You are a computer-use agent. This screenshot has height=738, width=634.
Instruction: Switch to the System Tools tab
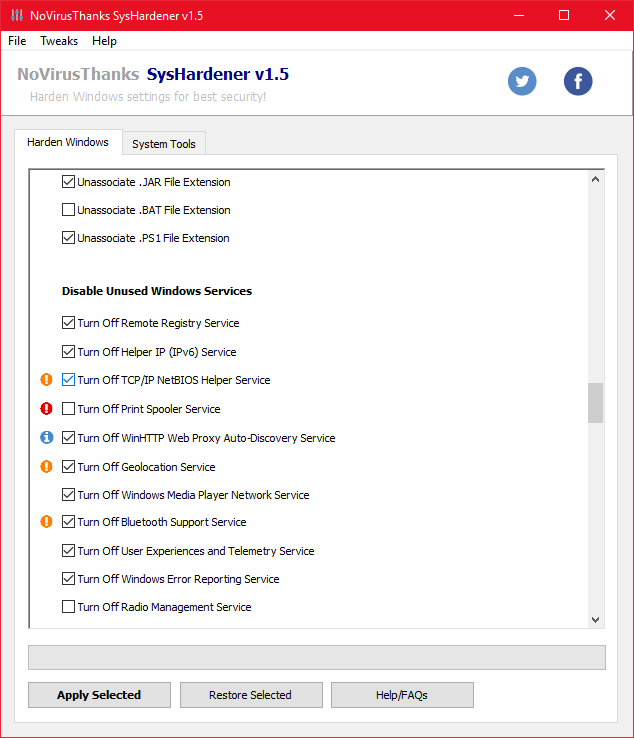164,144
